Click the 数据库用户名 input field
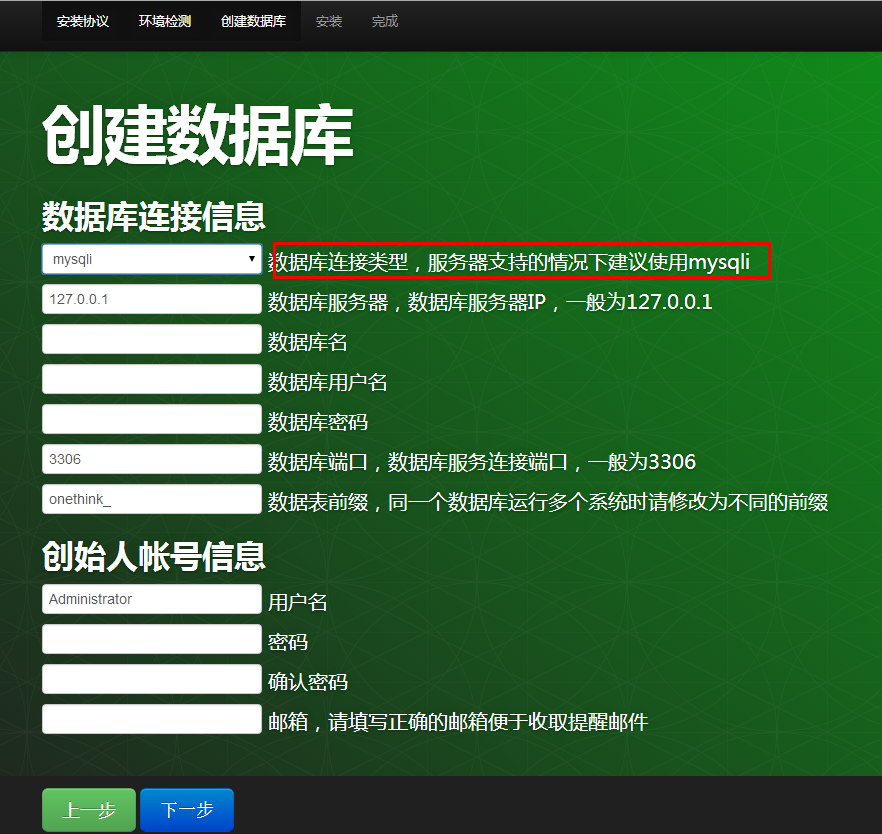The image size is (882, 834). (x=151, y=379)
